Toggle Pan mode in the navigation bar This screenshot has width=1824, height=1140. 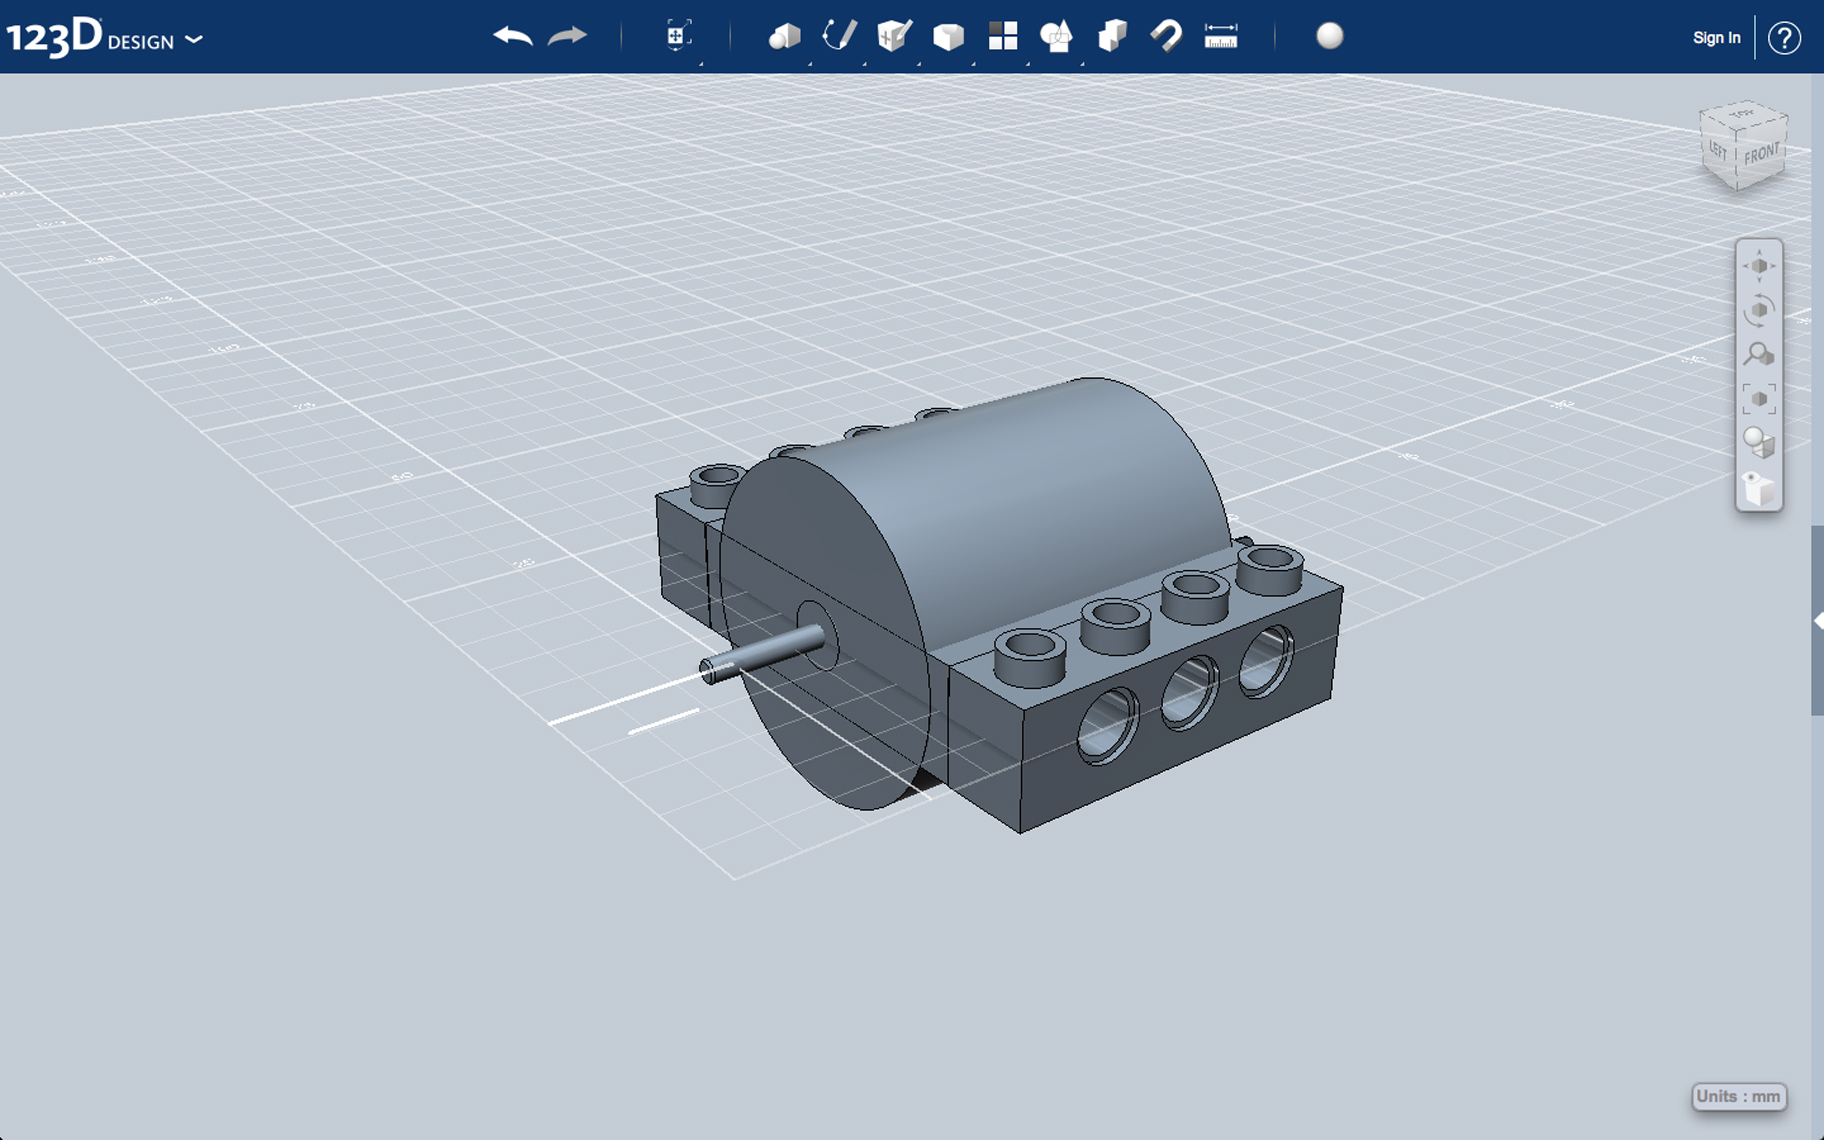tap(1760, 265)
